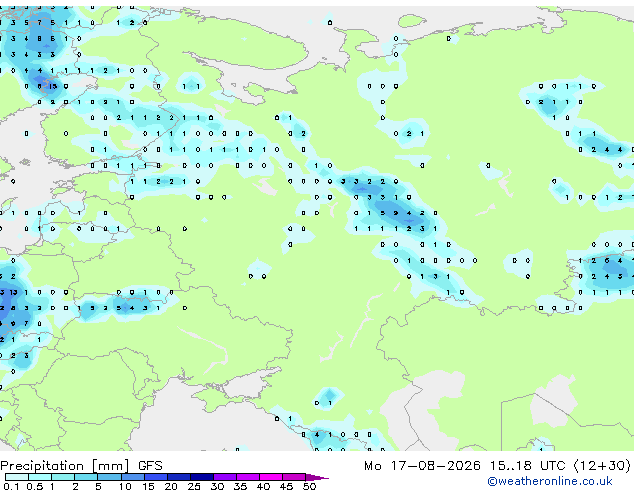Screen dimensions: 634x490
Task: Click the 1–2 mm legend color box
Action: click(x=63, y=477)
